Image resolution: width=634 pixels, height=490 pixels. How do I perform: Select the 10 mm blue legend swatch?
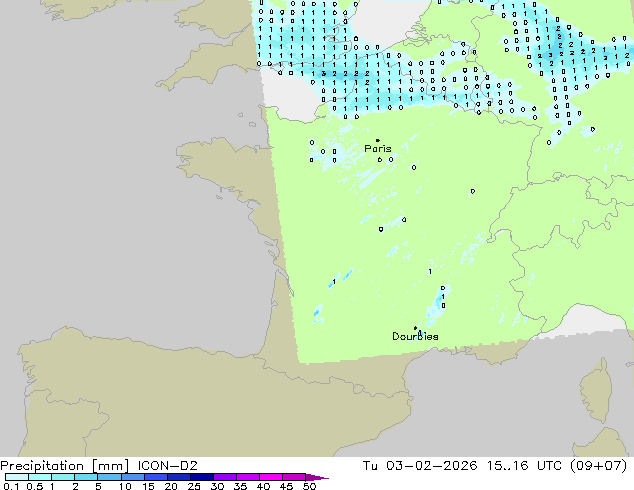pyautogui.click(x=132, y=477)
